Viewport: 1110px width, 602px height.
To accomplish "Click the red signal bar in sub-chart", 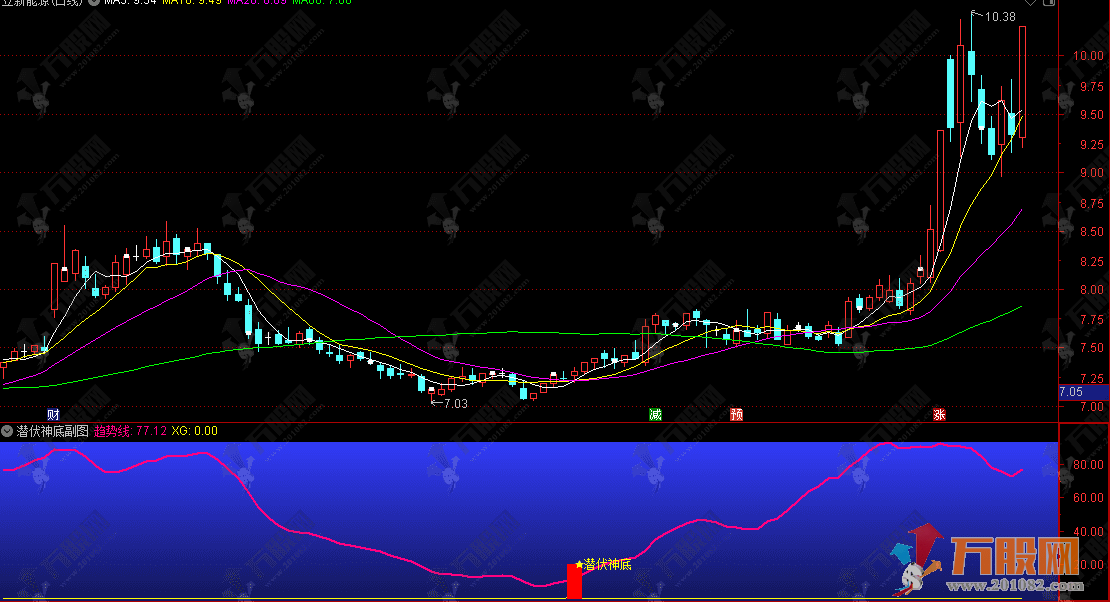I will coord(574,582).
